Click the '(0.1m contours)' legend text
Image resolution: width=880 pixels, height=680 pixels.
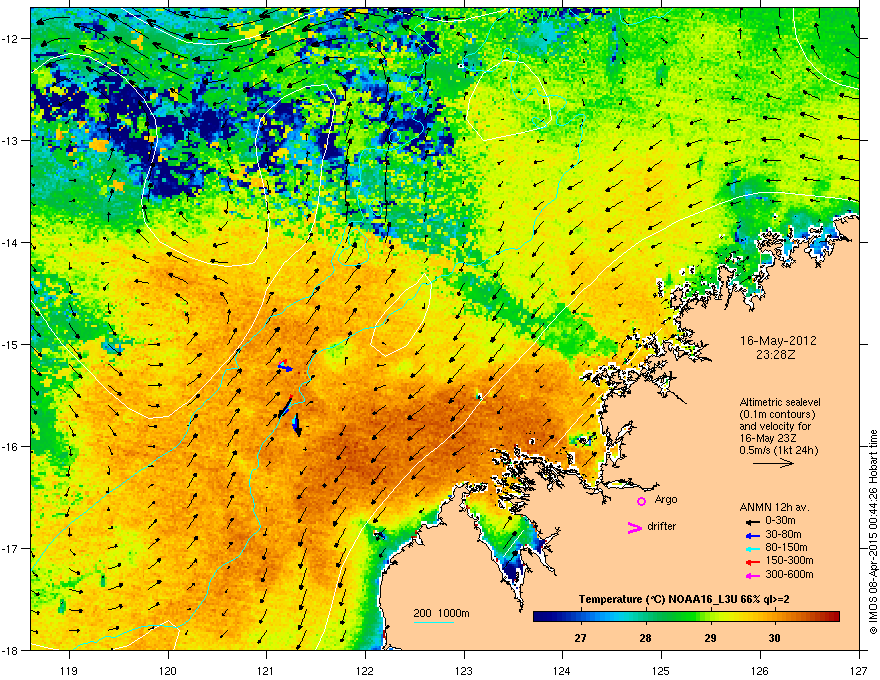pos(777,415)
